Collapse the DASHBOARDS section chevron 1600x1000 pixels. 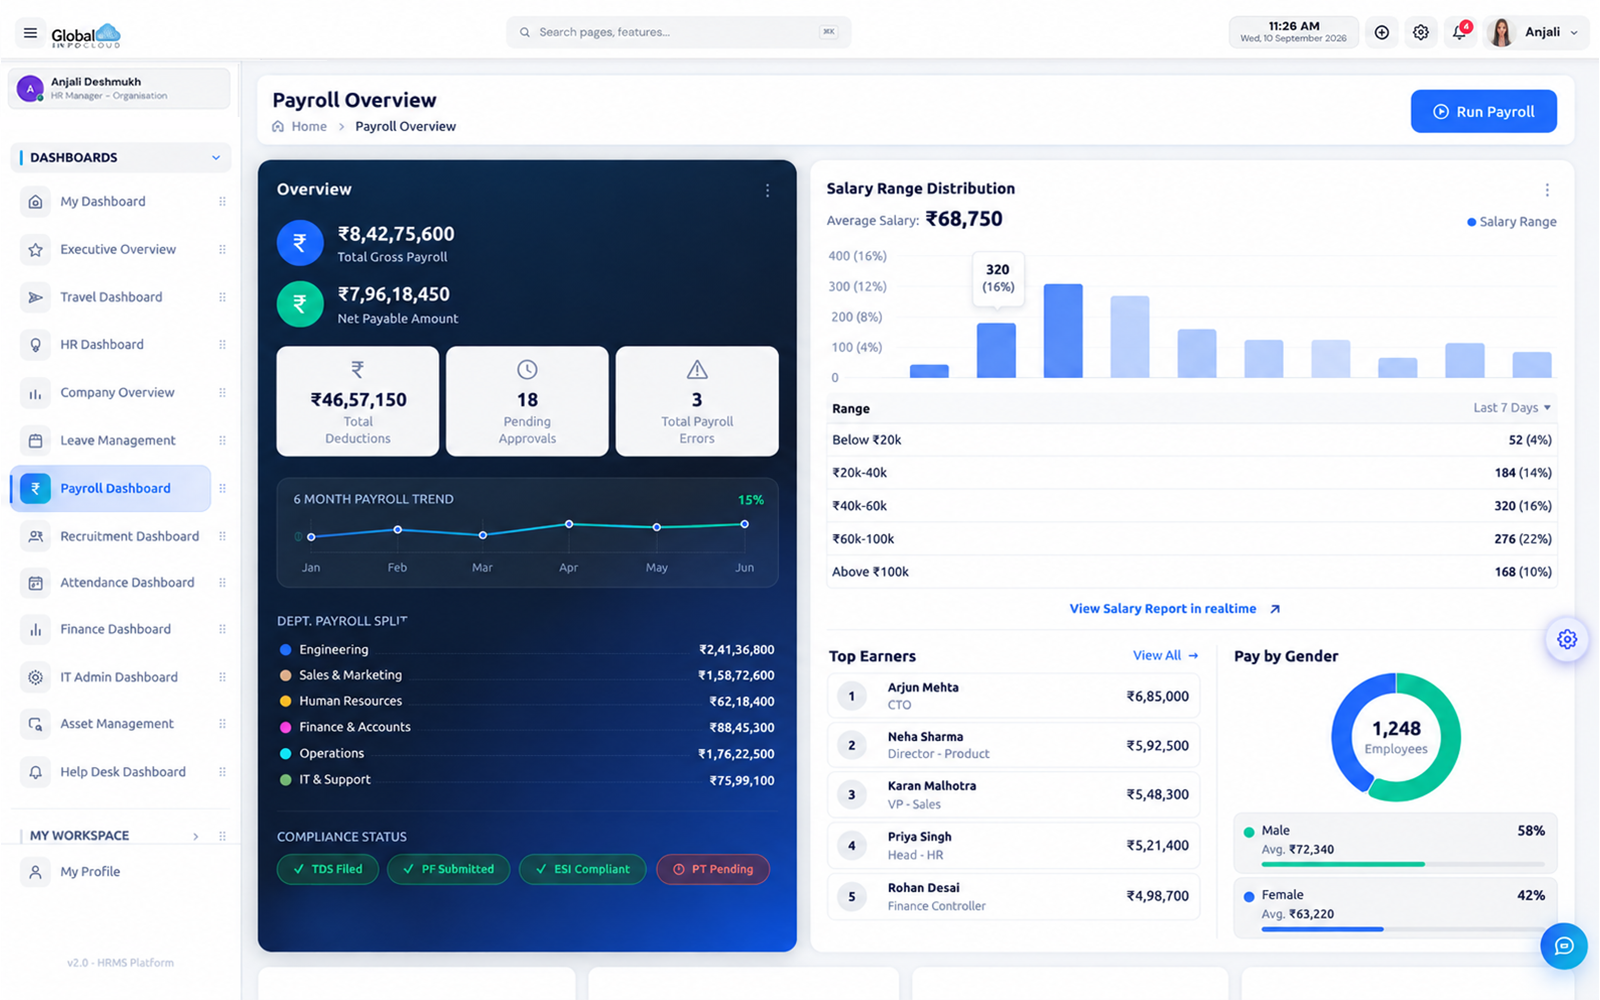point(216,158)
